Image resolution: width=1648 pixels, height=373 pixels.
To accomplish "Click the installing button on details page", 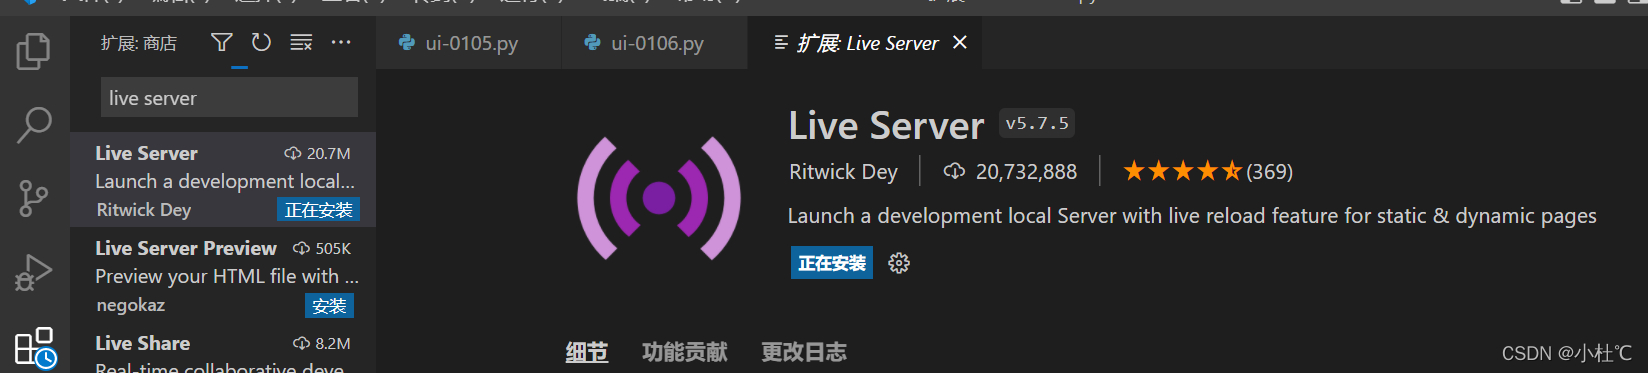I will point(832,263).
